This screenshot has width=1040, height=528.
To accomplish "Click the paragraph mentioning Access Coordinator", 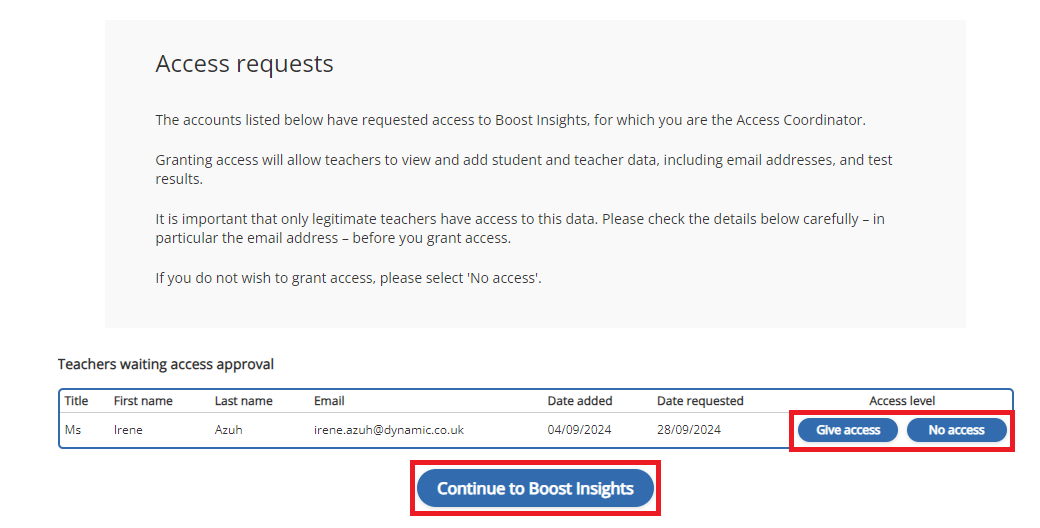I will [x=510, y=120].
